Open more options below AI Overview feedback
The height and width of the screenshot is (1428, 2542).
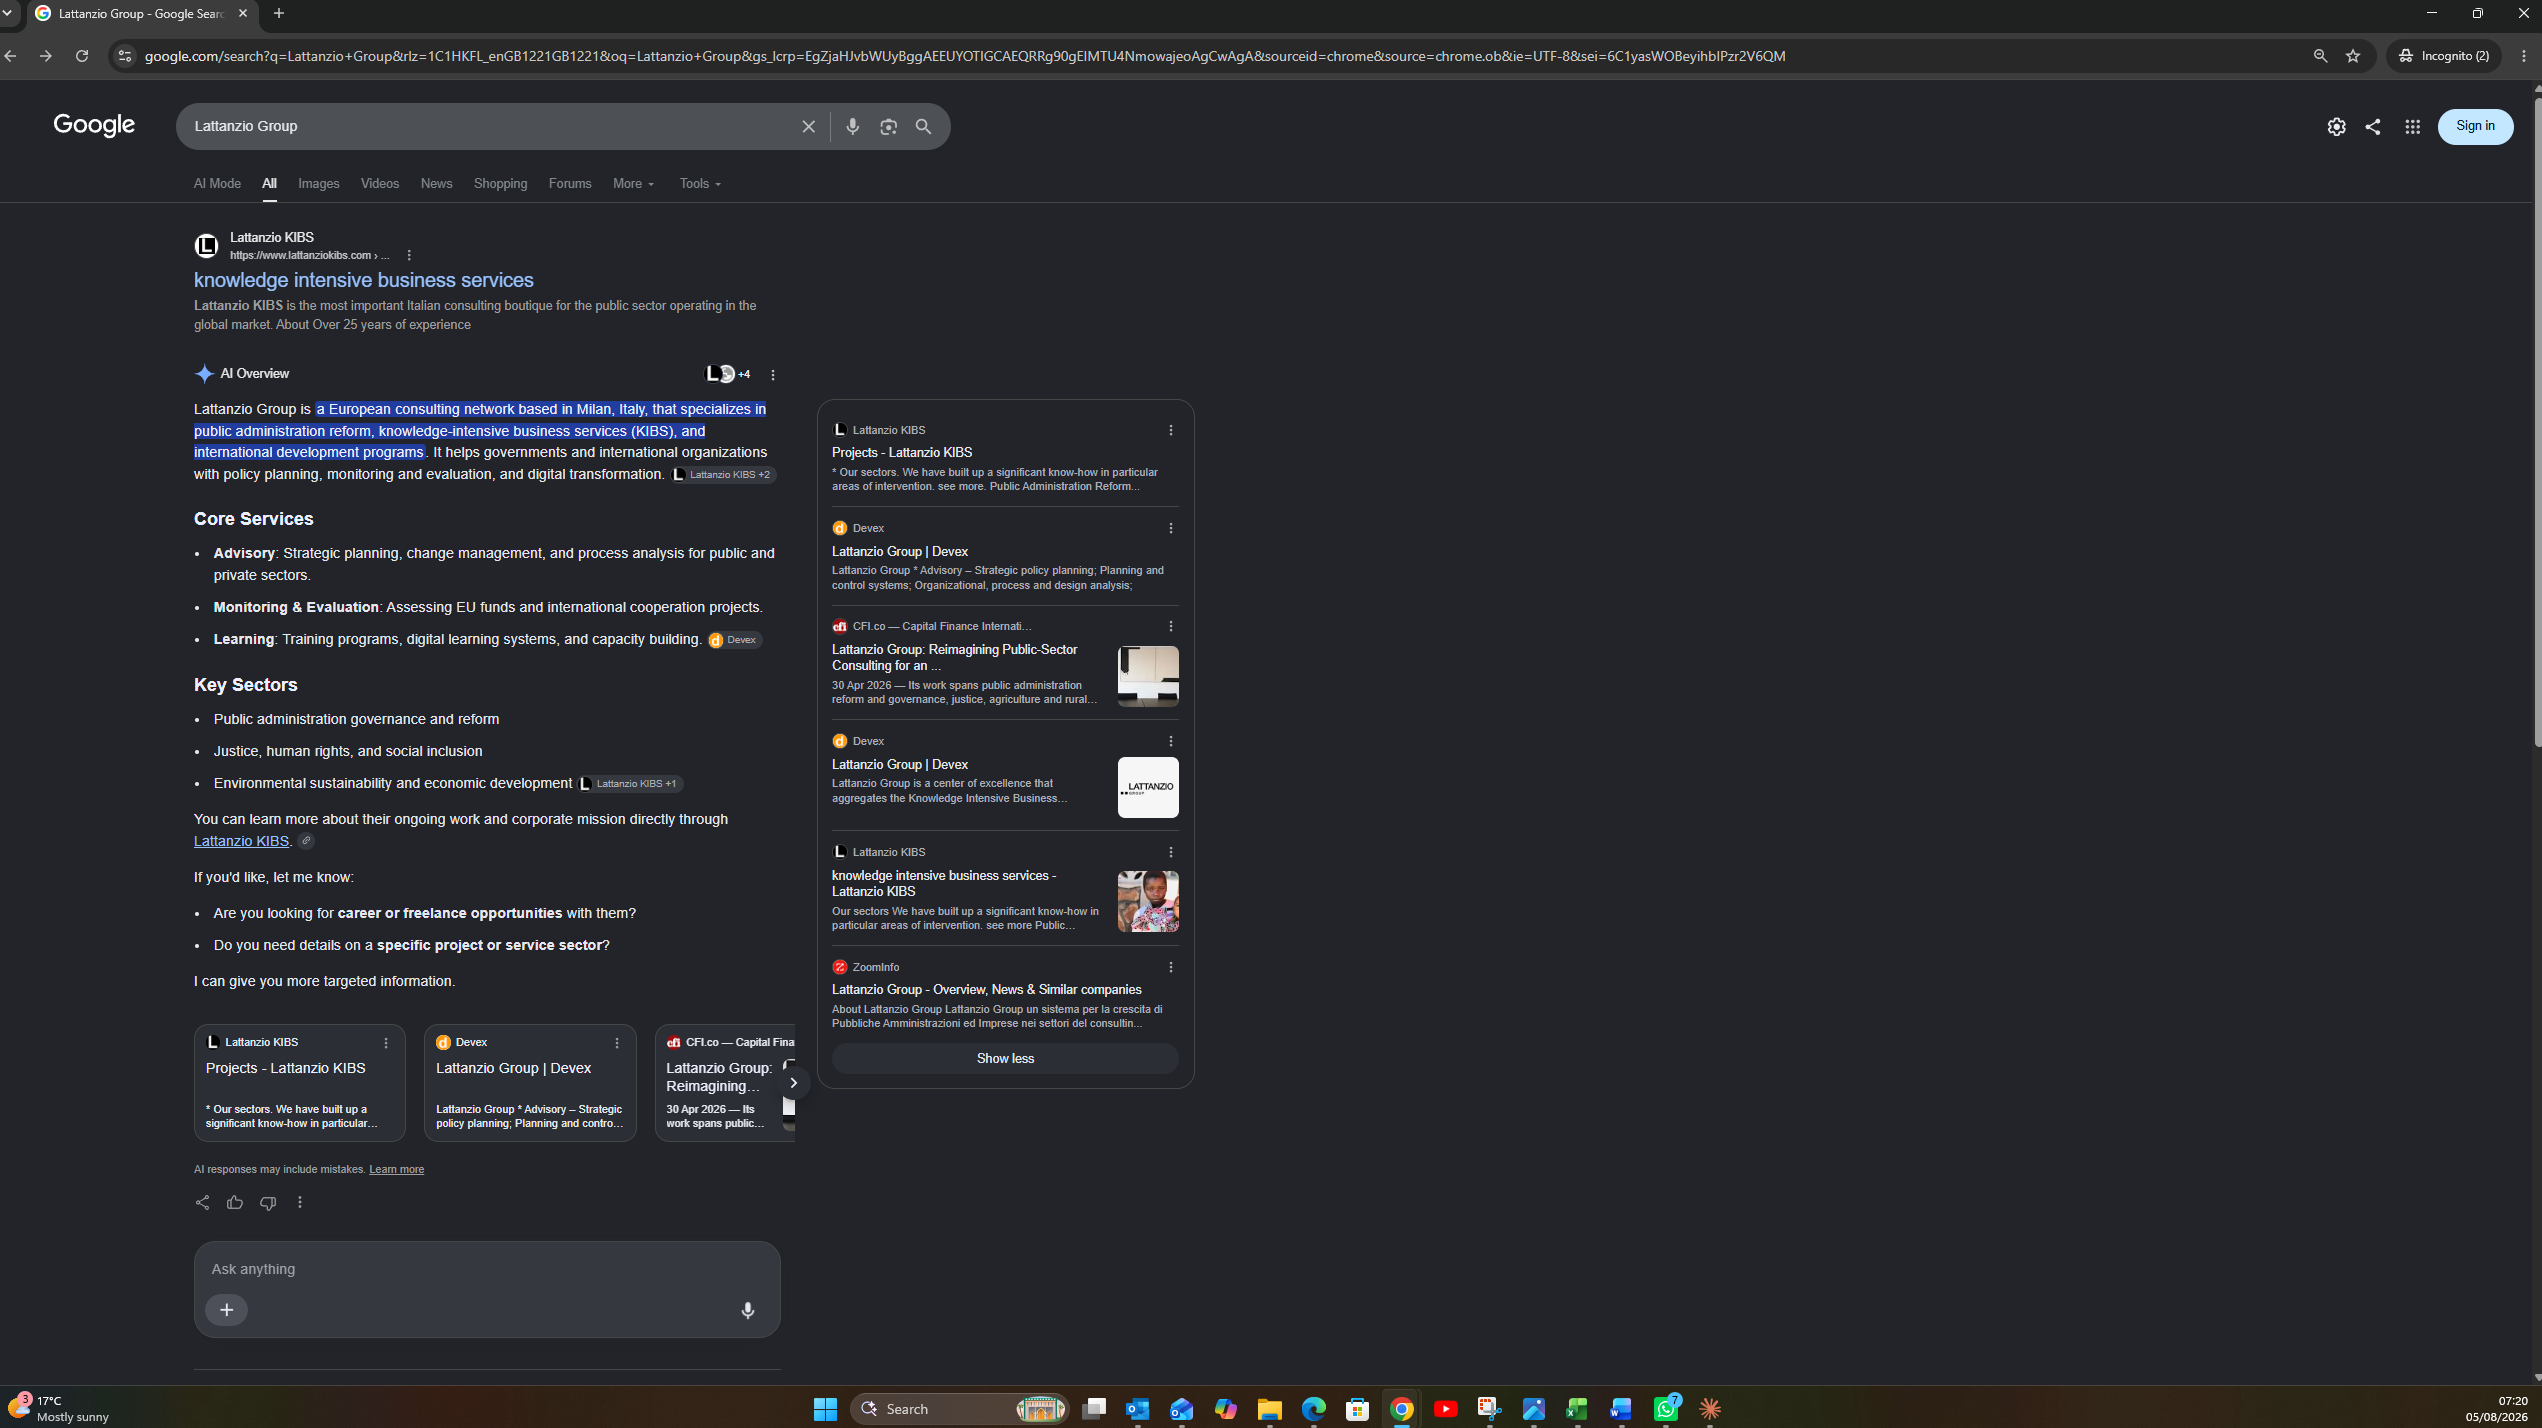[x=300, y=1202]
